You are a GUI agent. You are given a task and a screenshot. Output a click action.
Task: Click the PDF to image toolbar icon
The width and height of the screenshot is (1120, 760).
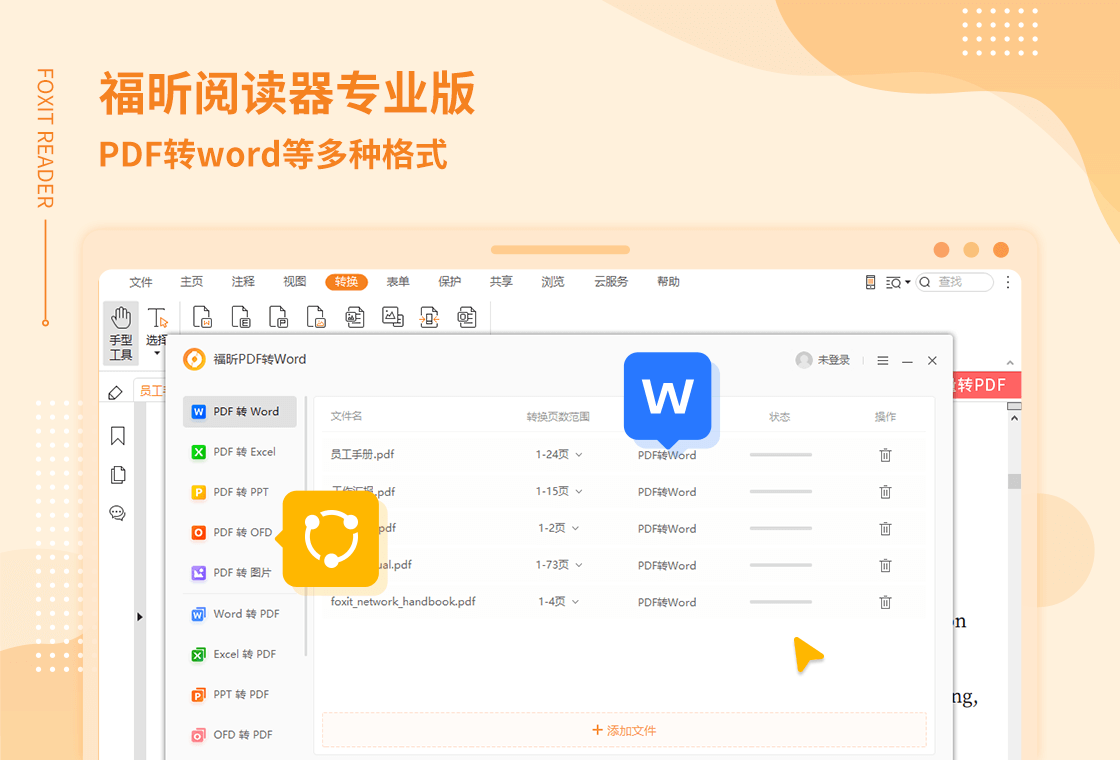316,317
